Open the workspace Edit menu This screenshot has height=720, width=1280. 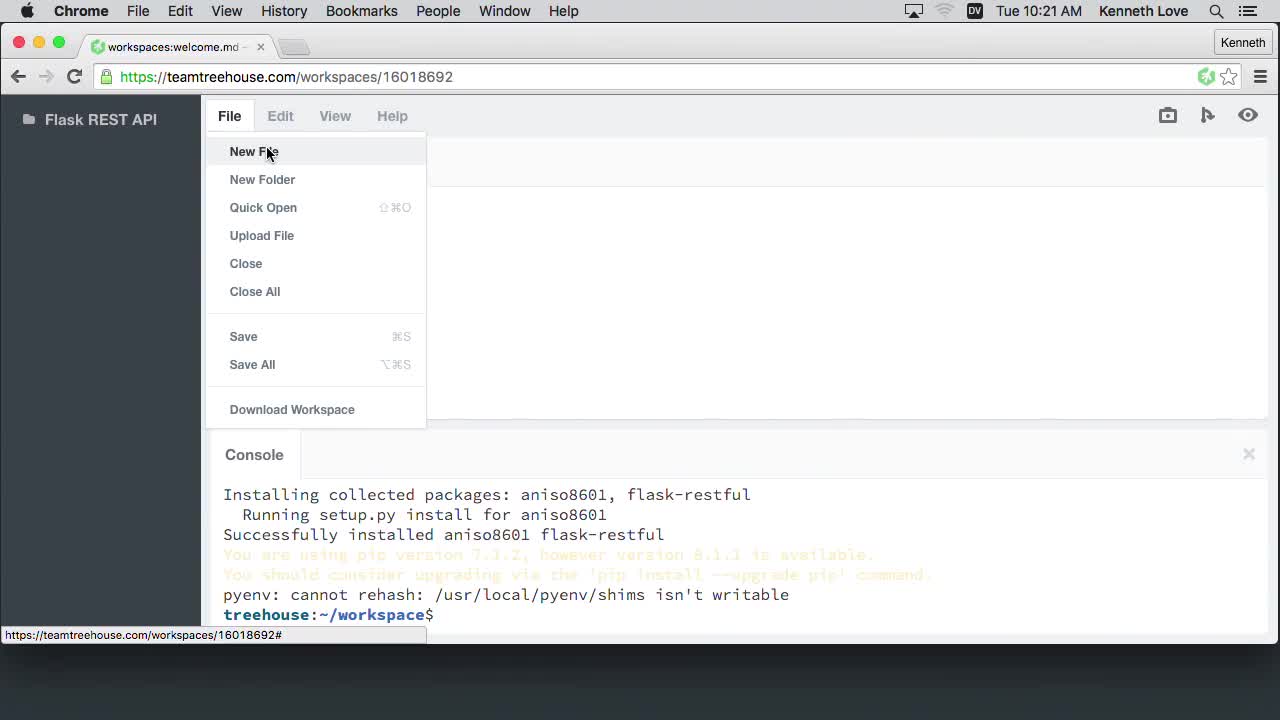pyautogui.click(x=280, y=116)
